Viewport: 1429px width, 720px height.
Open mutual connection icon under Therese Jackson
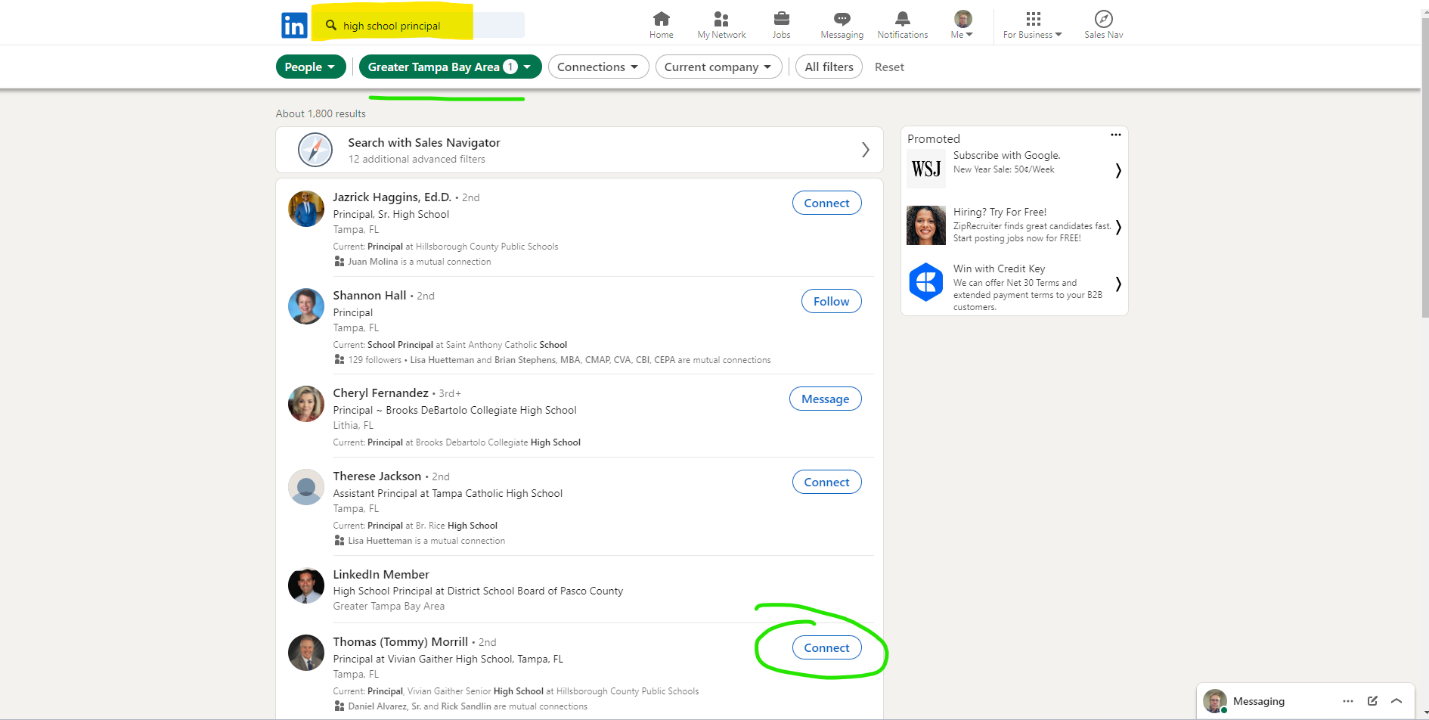coord(339,541)
